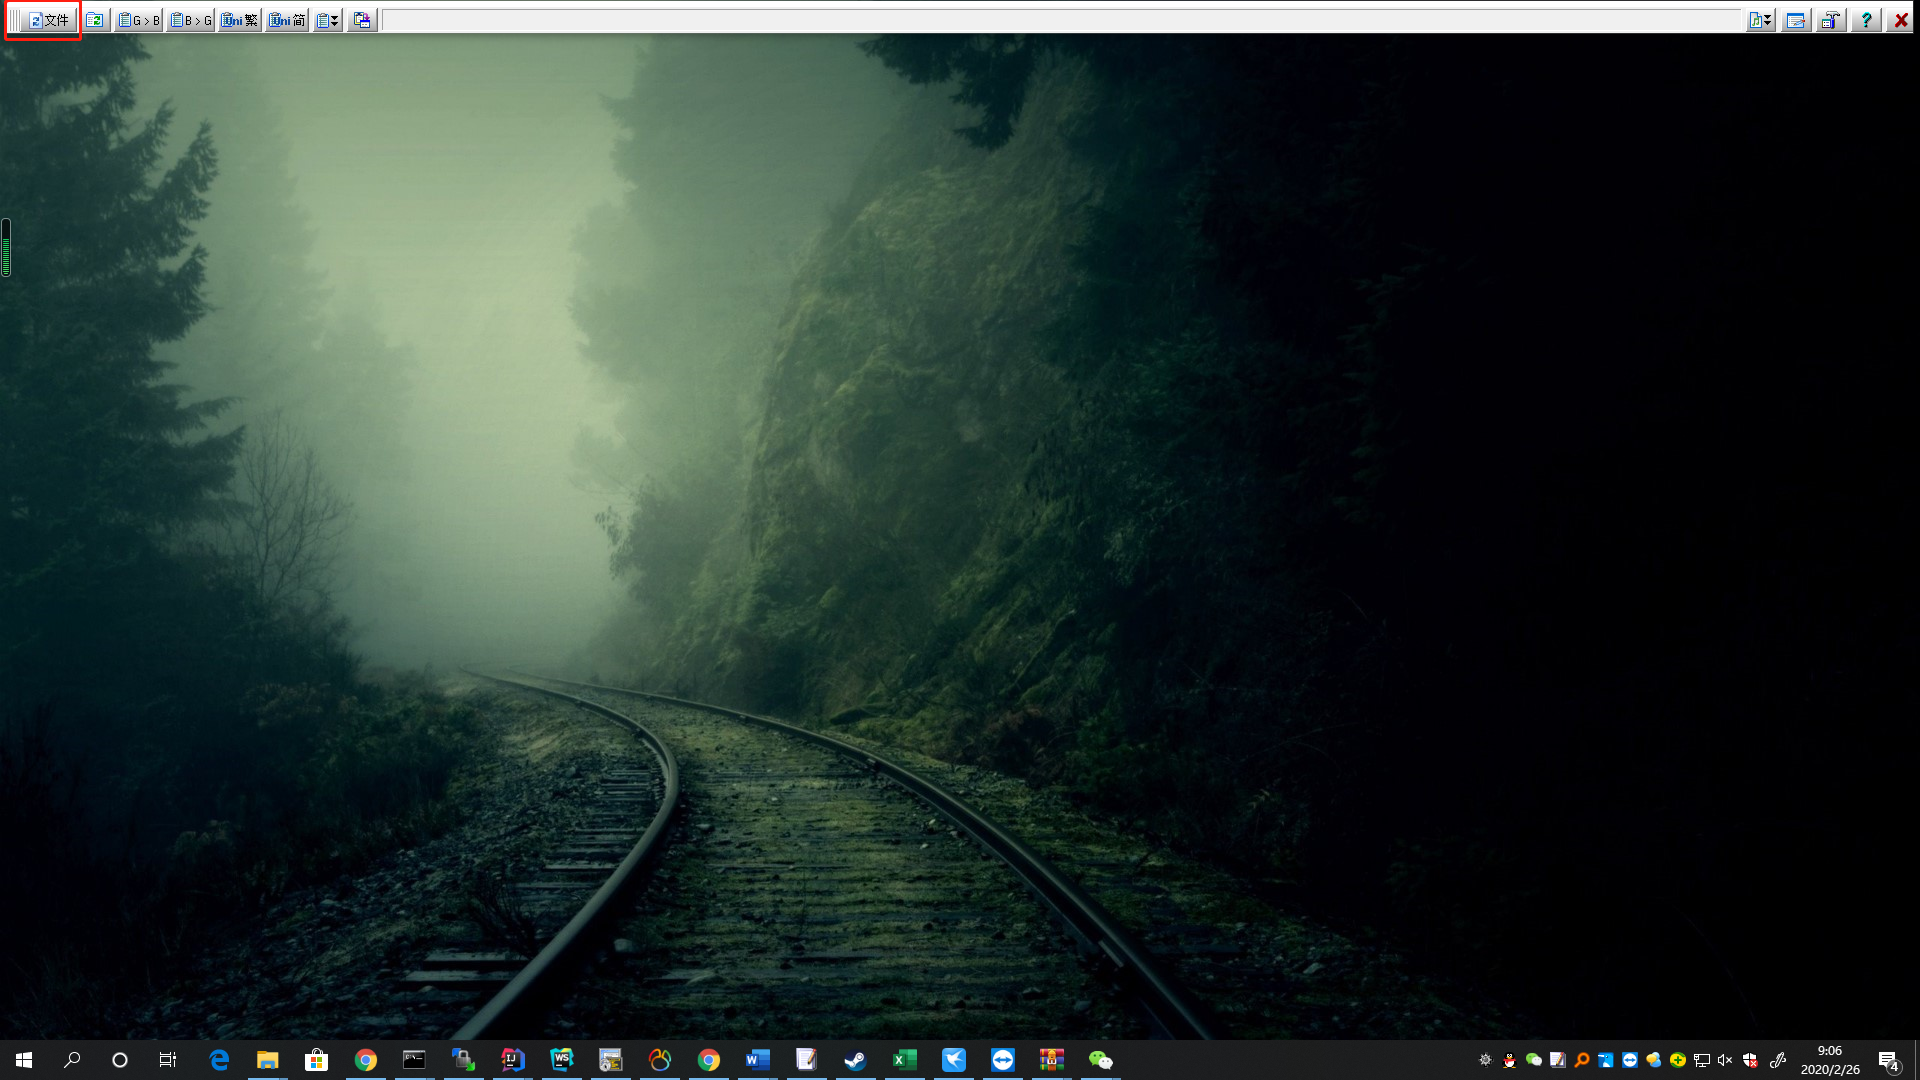The image size is (1920, 1080).
Task: Open the music file tag dropdown
Action: point(1760,20)
